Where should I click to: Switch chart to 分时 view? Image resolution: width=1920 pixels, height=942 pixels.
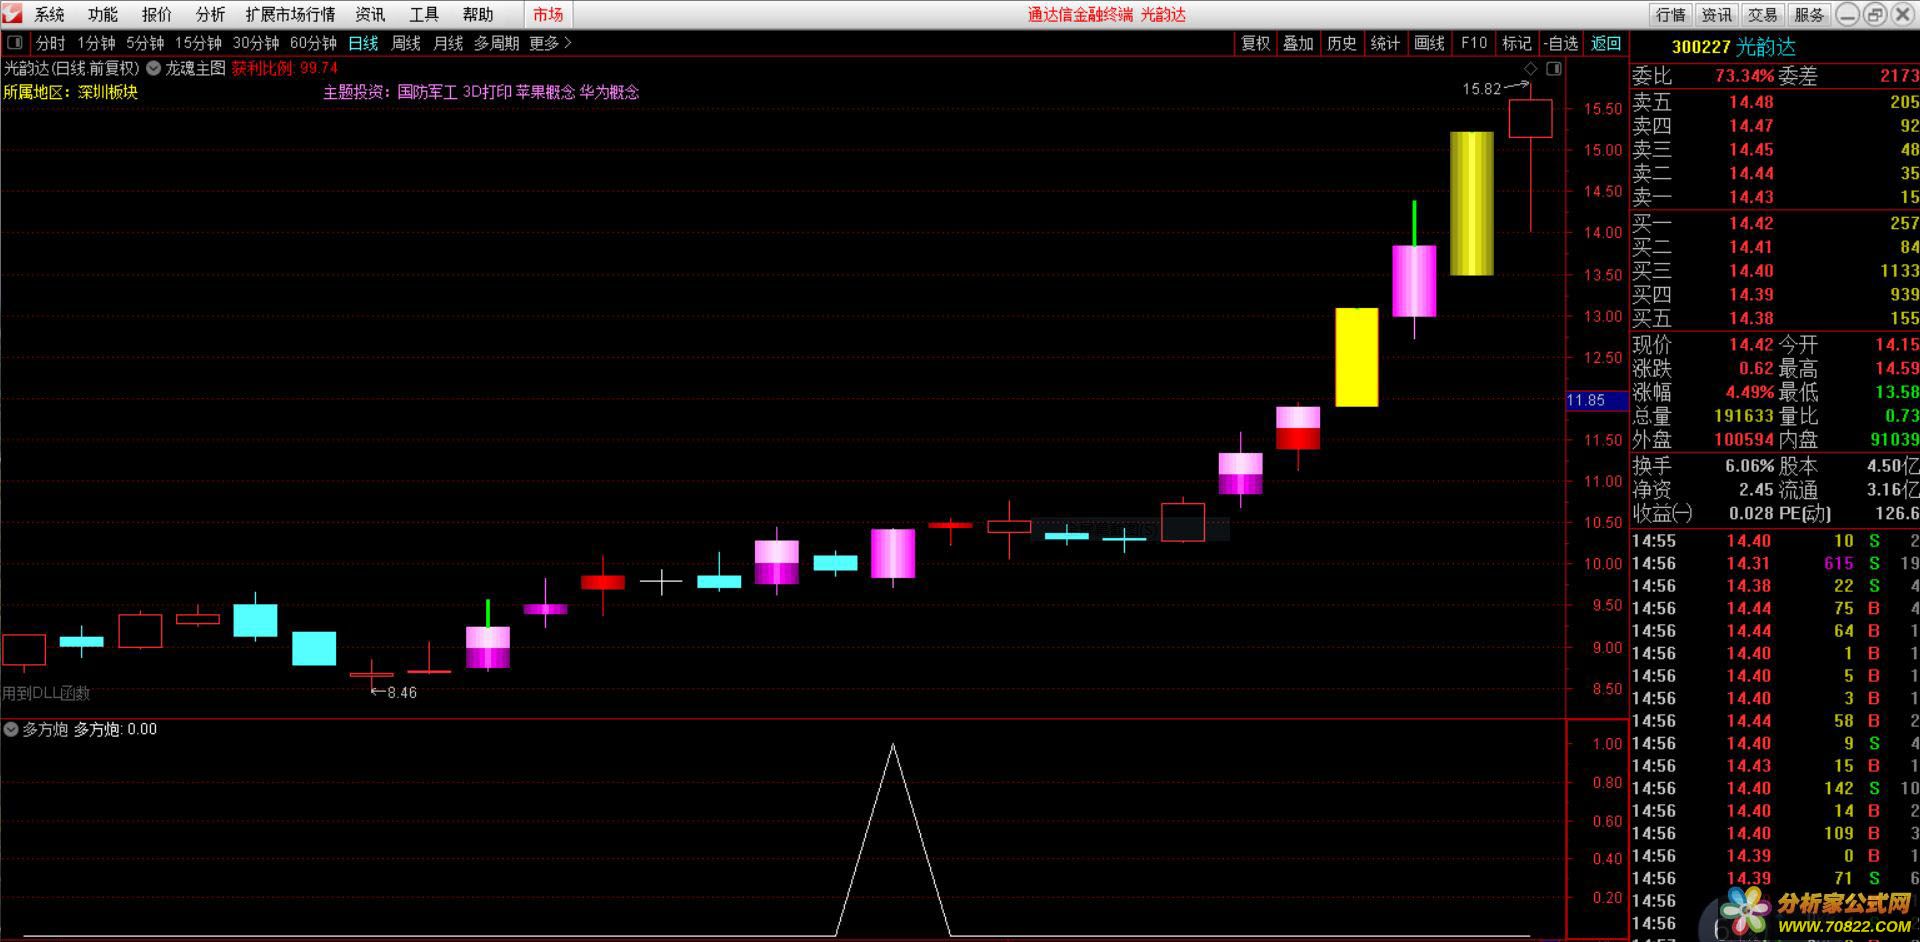tap(50, 43)
